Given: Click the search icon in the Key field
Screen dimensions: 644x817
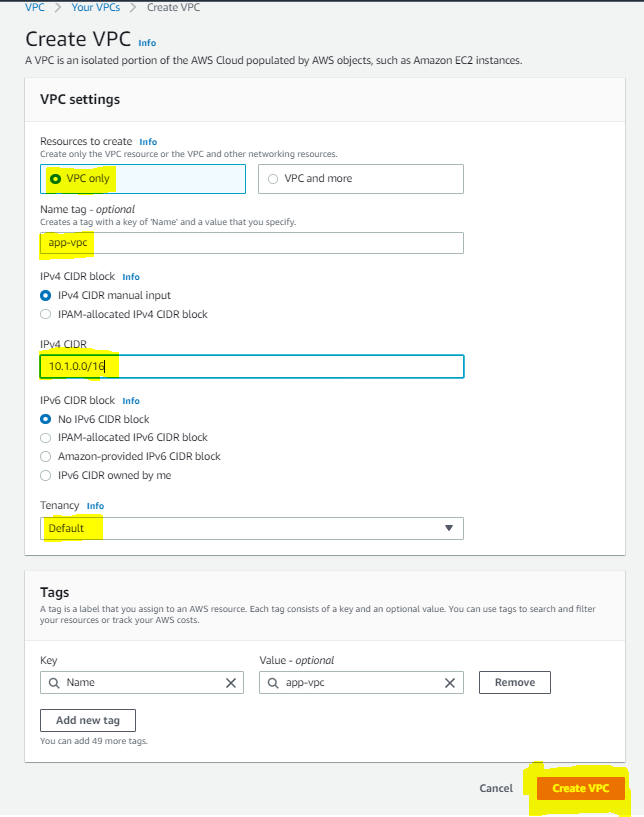Looking at the screenshot, I should (x=54, y=682).
